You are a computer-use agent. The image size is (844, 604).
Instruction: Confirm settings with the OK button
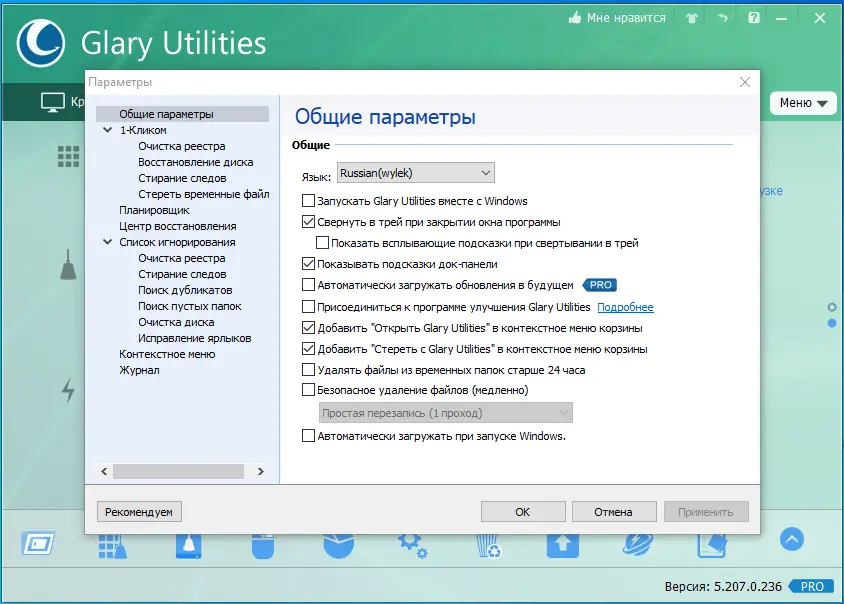tap(523, 512)
